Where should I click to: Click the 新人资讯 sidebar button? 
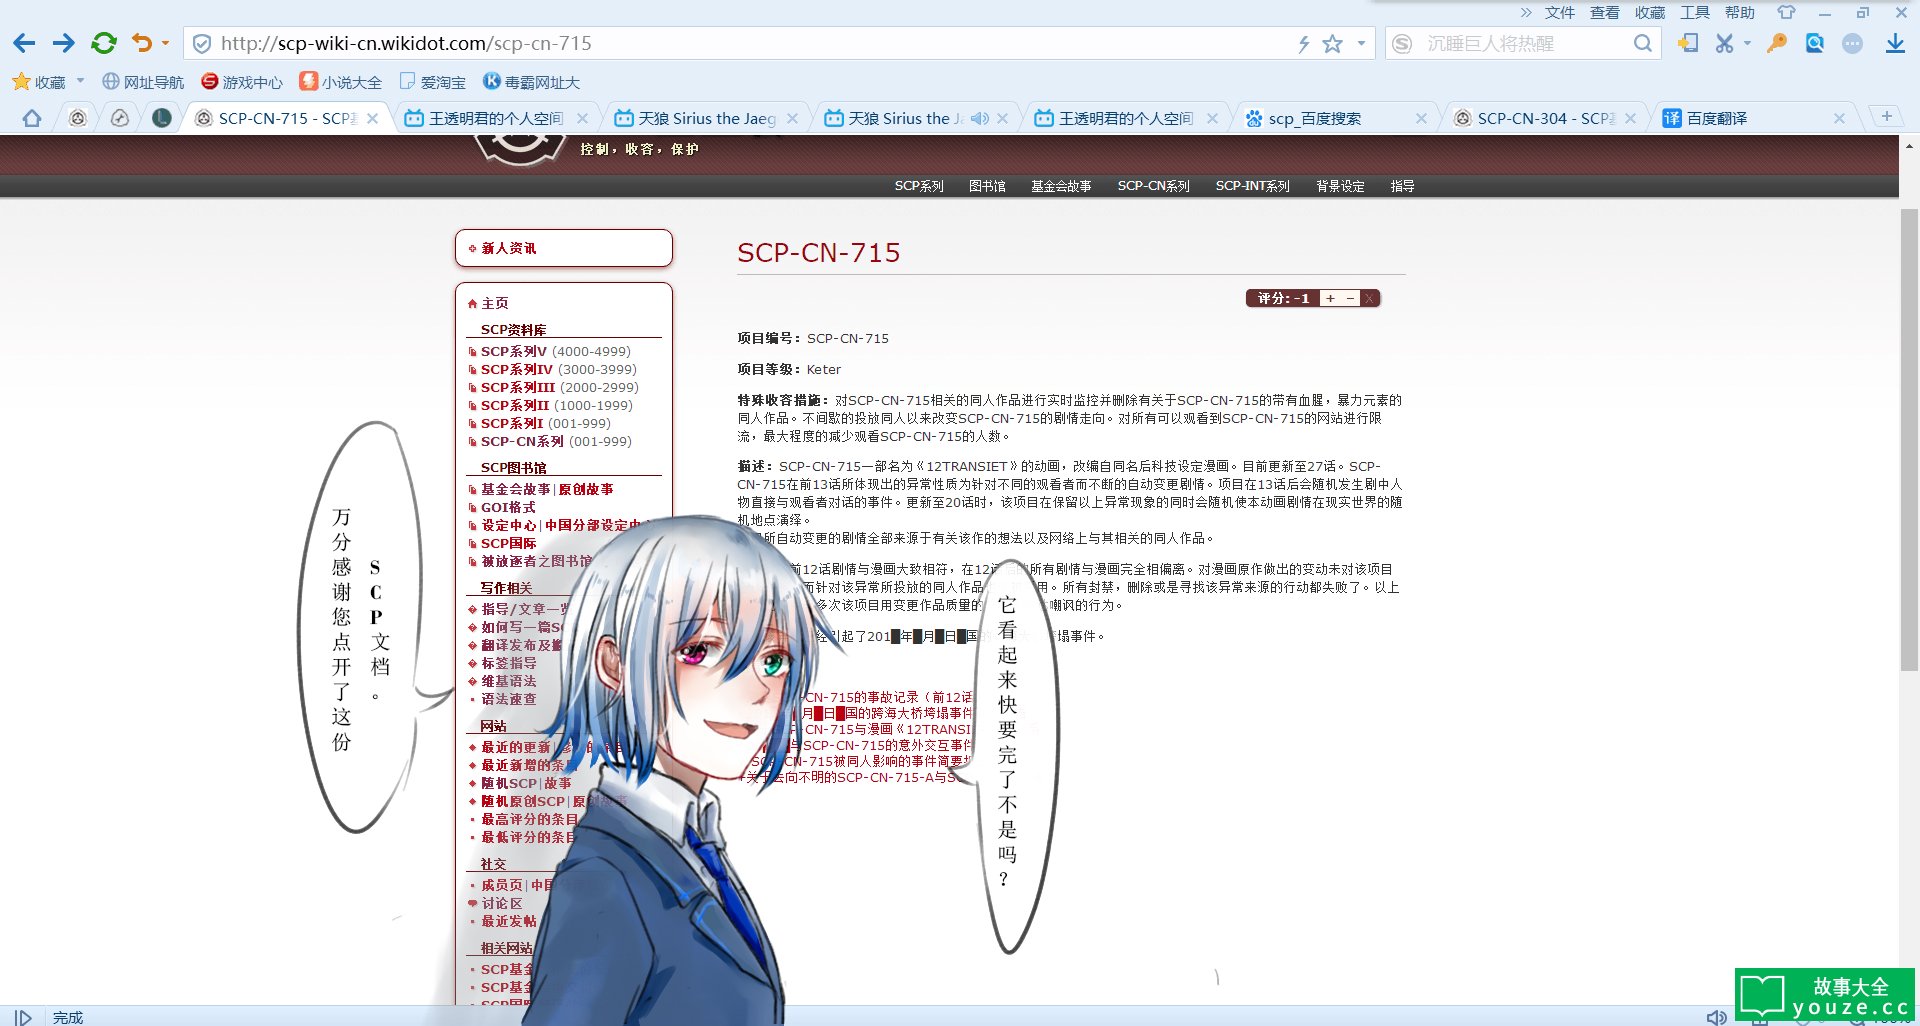coord(563,248)
